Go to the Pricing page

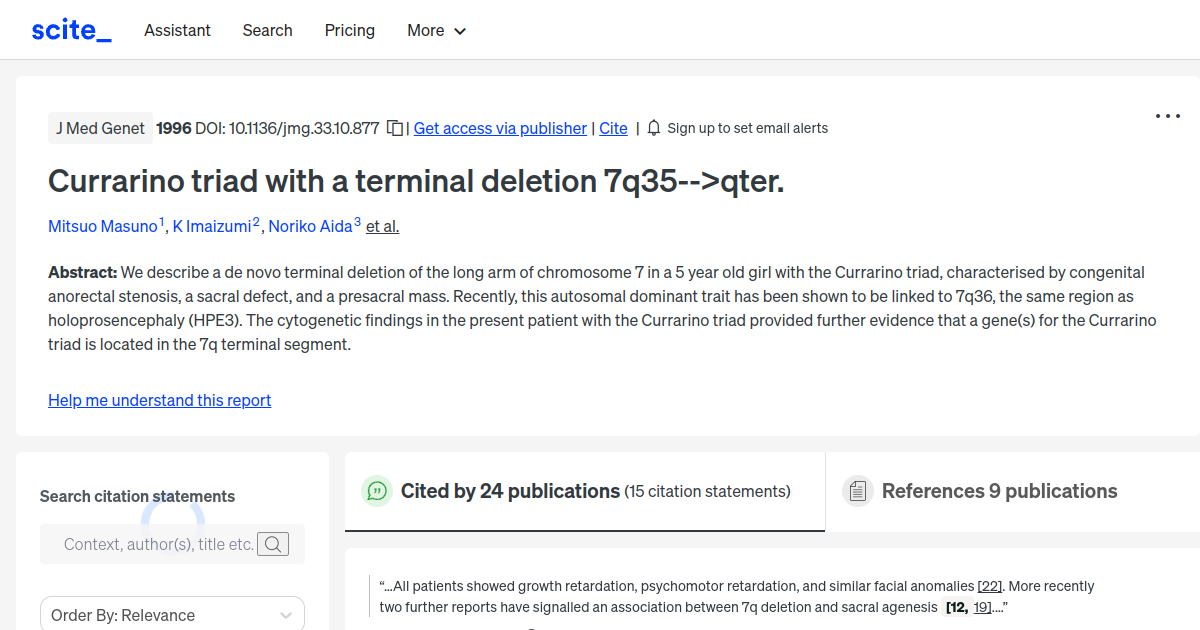350,30
